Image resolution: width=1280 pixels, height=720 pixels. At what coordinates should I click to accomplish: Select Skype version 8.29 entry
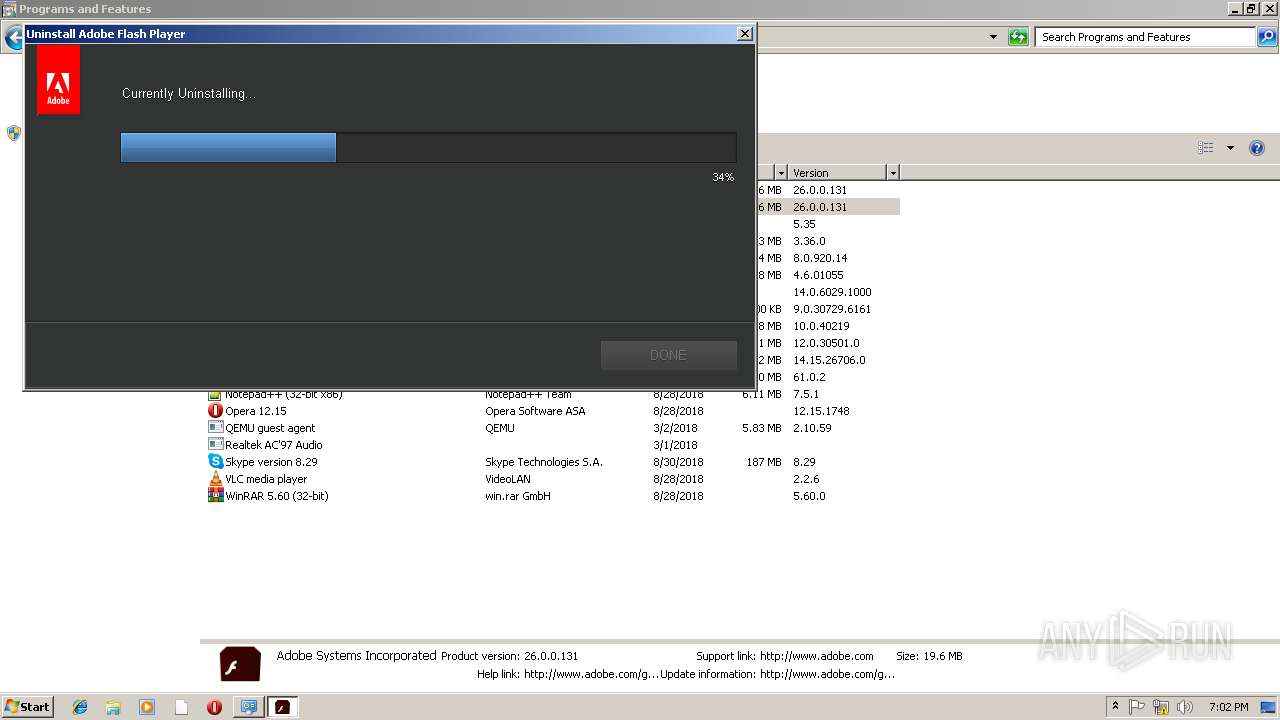[x=271, y=462]
